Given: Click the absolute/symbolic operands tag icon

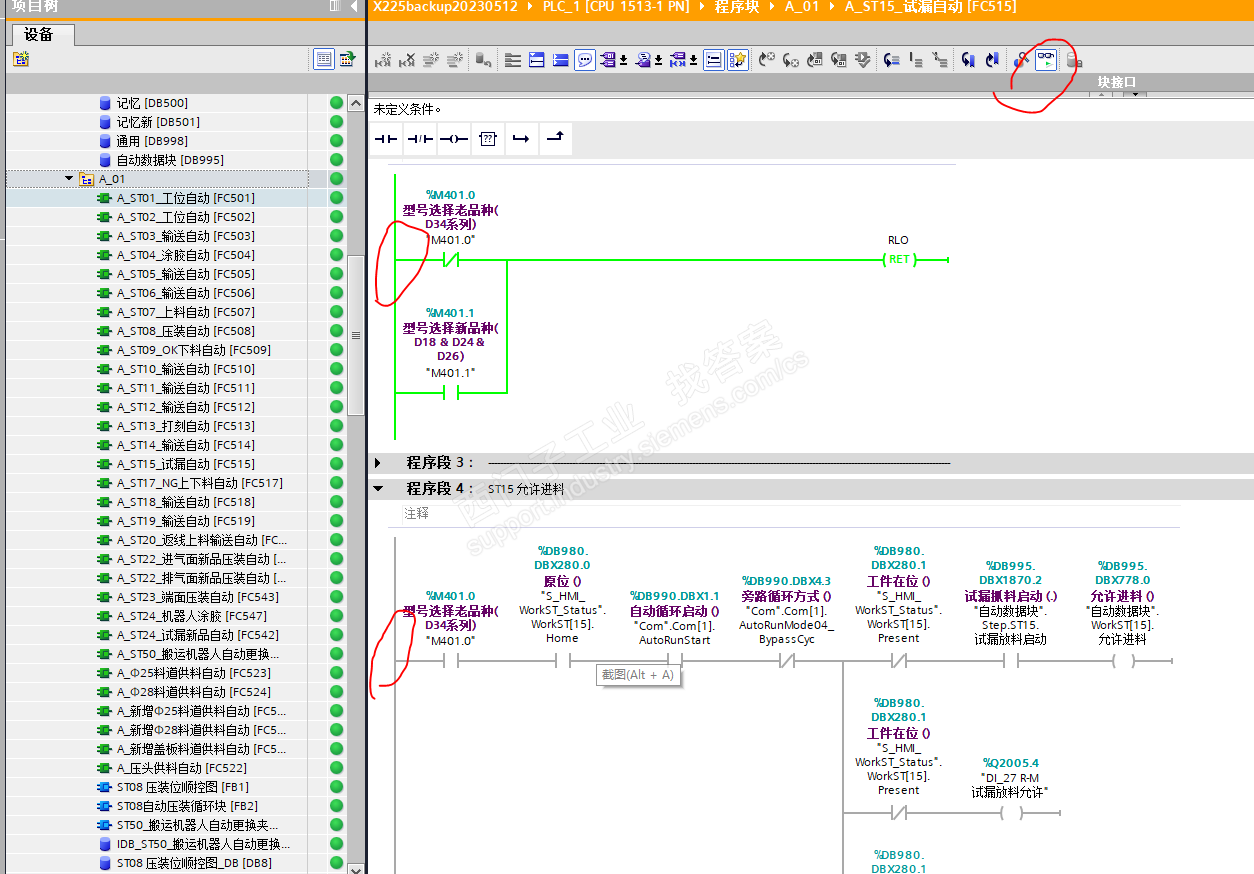Looking at the screenshot, I should (x=609, y=60).
